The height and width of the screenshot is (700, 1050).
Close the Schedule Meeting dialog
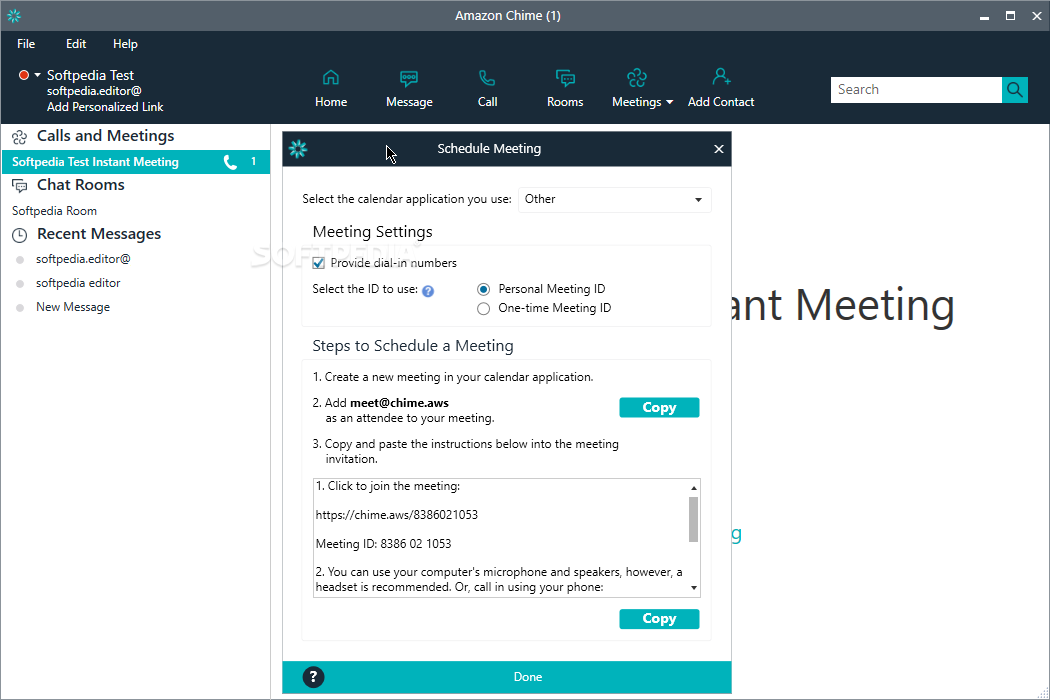[x=719, y=149]
